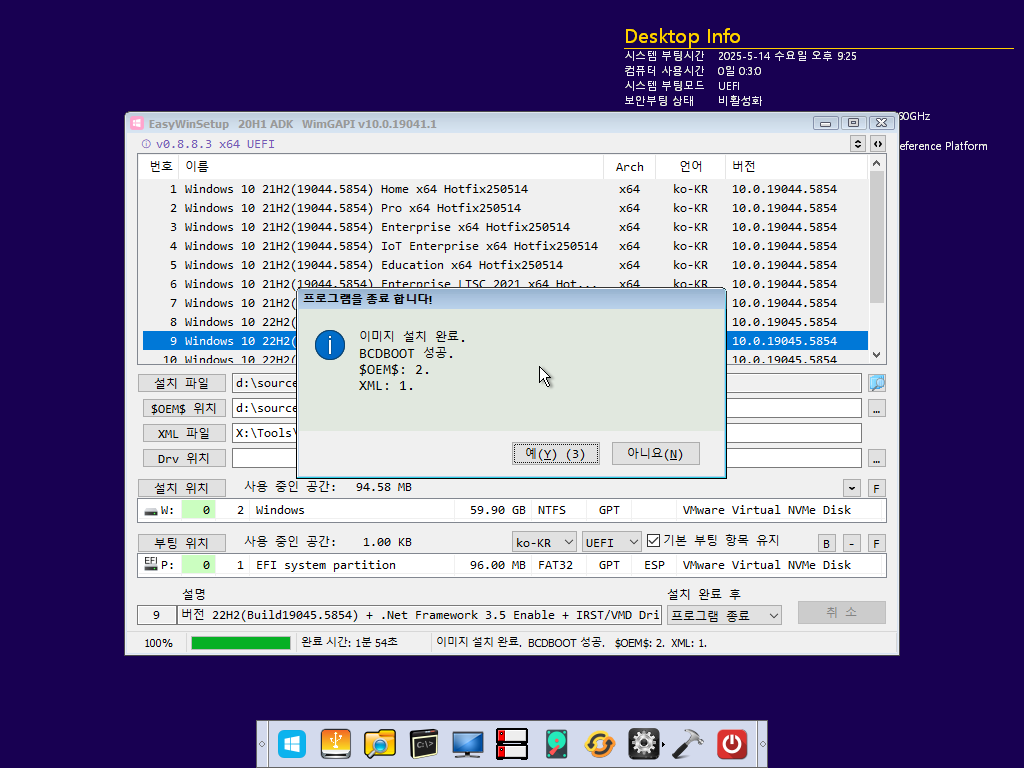1024x768 pixels.
Task: Click the right dock handle diamond
Action: click(x=762, y=744)
